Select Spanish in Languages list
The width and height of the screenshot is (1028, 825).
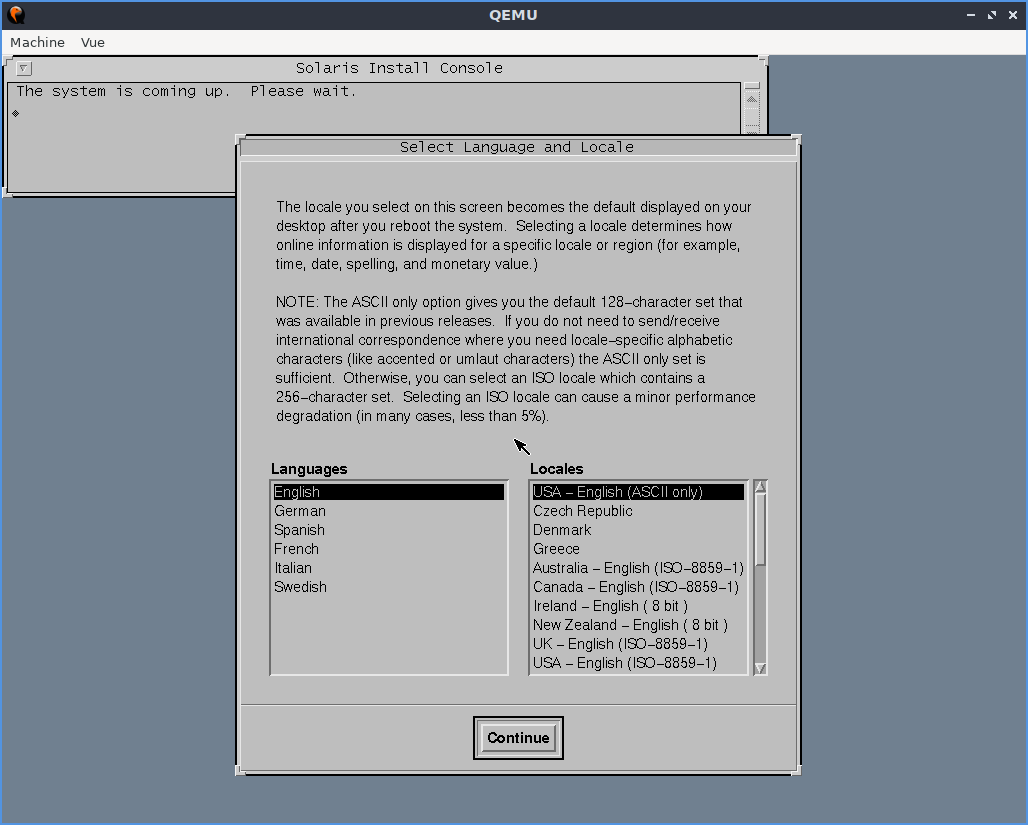(389, 530)
